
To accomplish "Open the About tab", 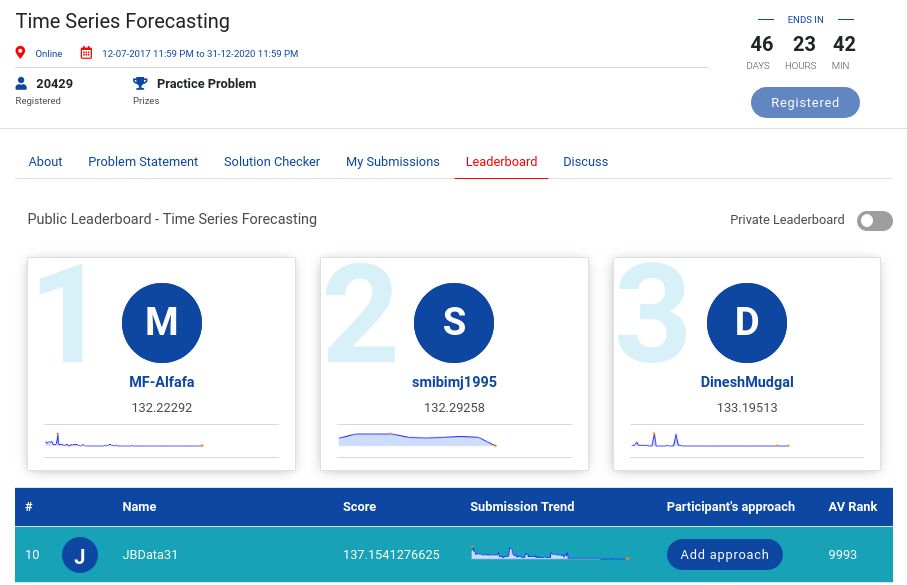I will (45, 161).
